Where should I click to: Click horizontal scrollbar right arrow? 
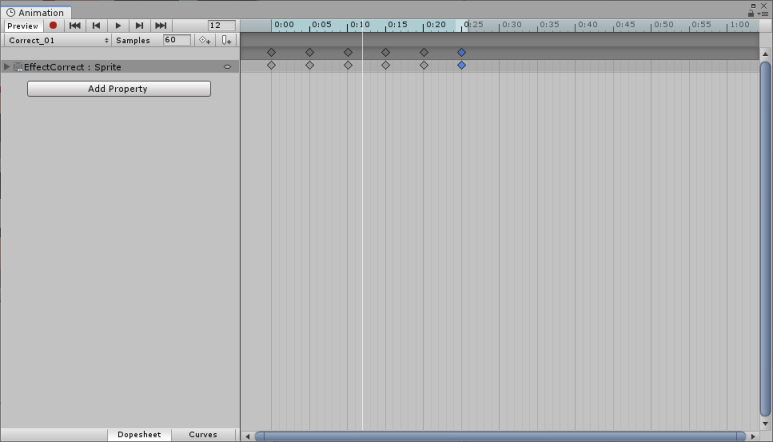(x=753, y=436)
